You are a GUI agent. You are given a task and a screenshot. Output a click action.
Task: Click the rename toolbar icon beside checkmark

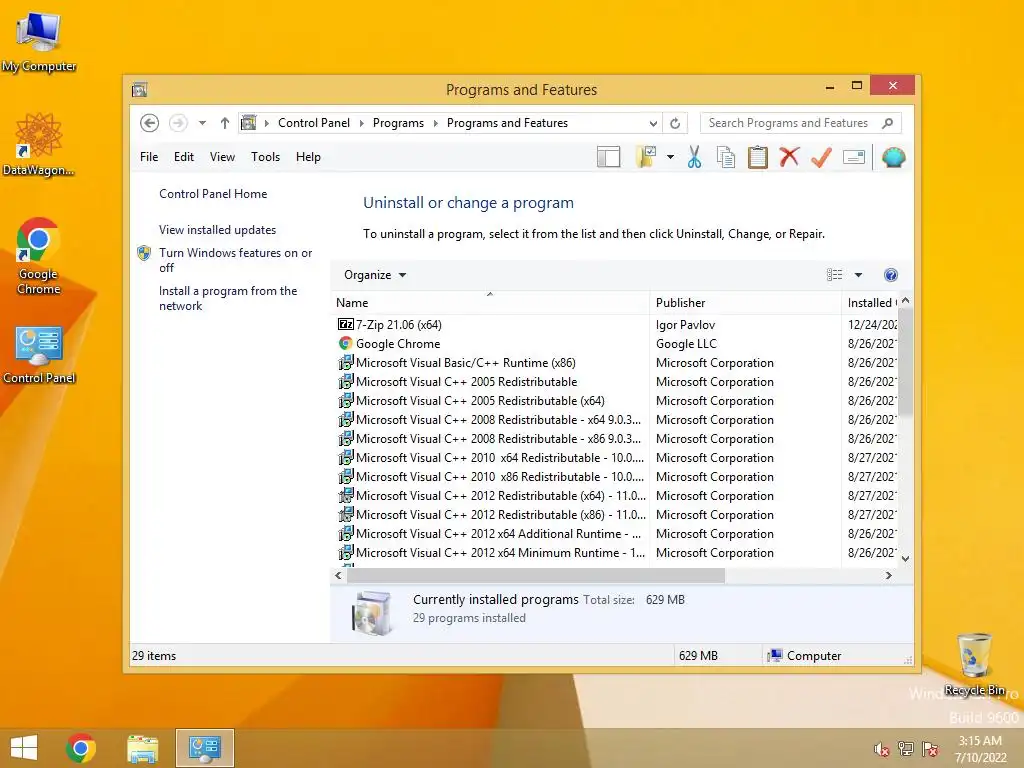(x=854, y=157)
